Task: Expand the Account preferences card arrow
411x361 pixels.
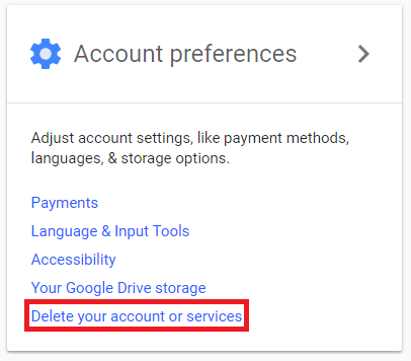Action: 364,54
